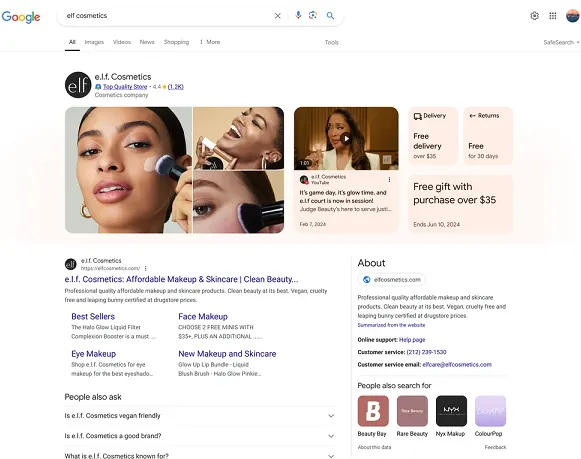Start voice search with the microphone icon
Image resolution: width=581 pixels, height=459 pixels.
298,15
